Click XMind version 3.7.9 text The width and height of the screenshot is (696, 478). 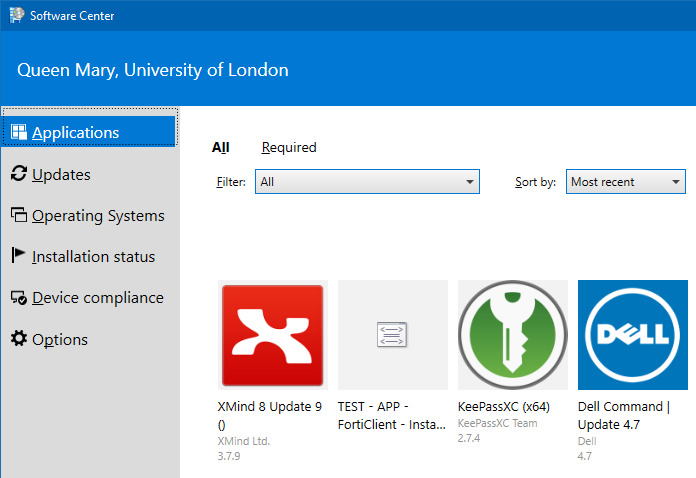point(229,456)
